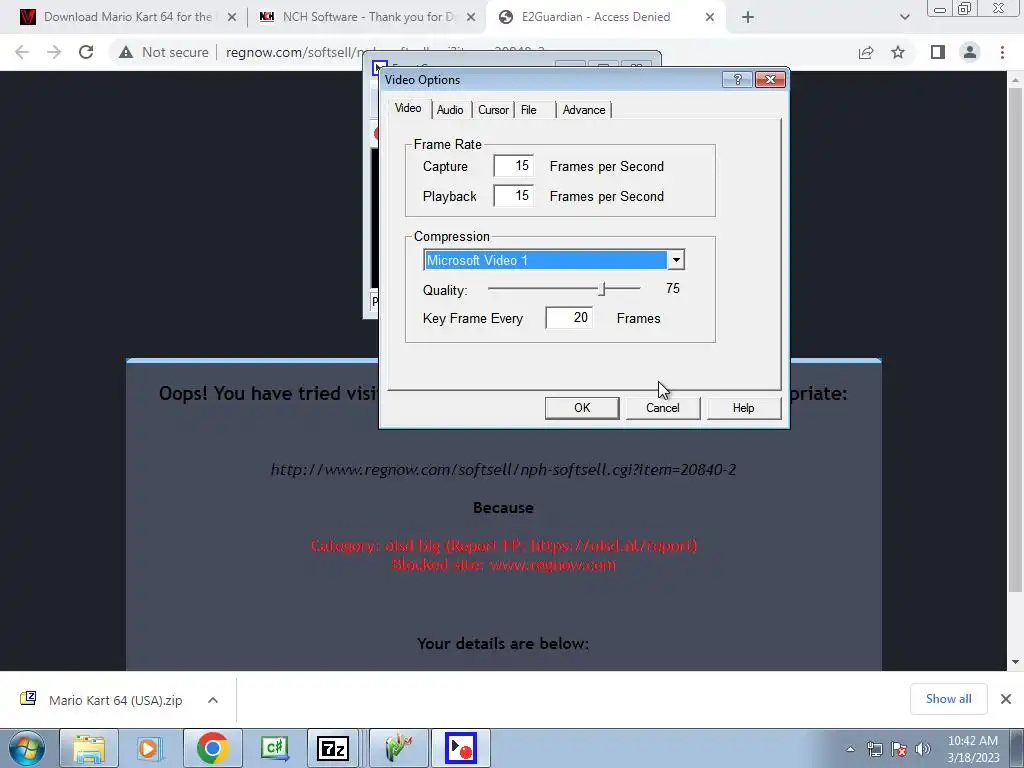Open the Chrome profile avatar
The height and width of the screenshot is (768, 1024).
click(x=970, y=52)
